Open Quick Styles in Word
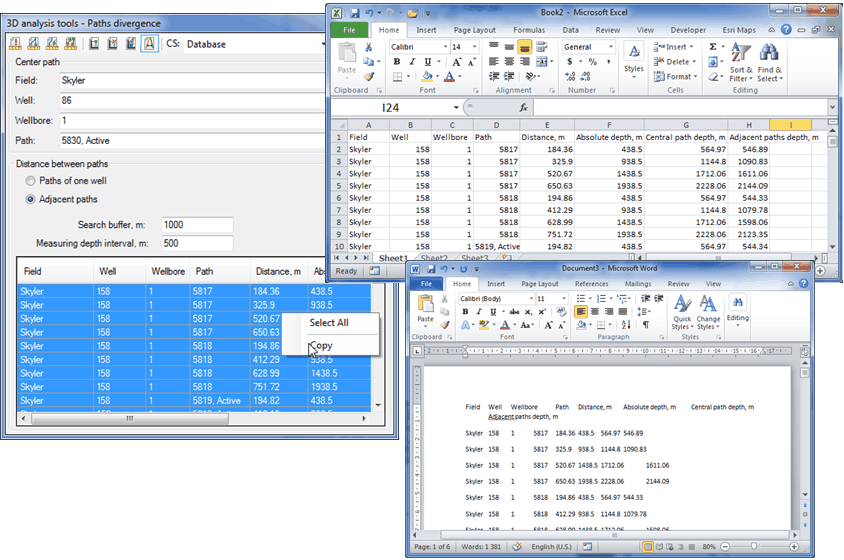Image resolution: width=844 pixels, height=560 pixels. (x=681, y=312)
